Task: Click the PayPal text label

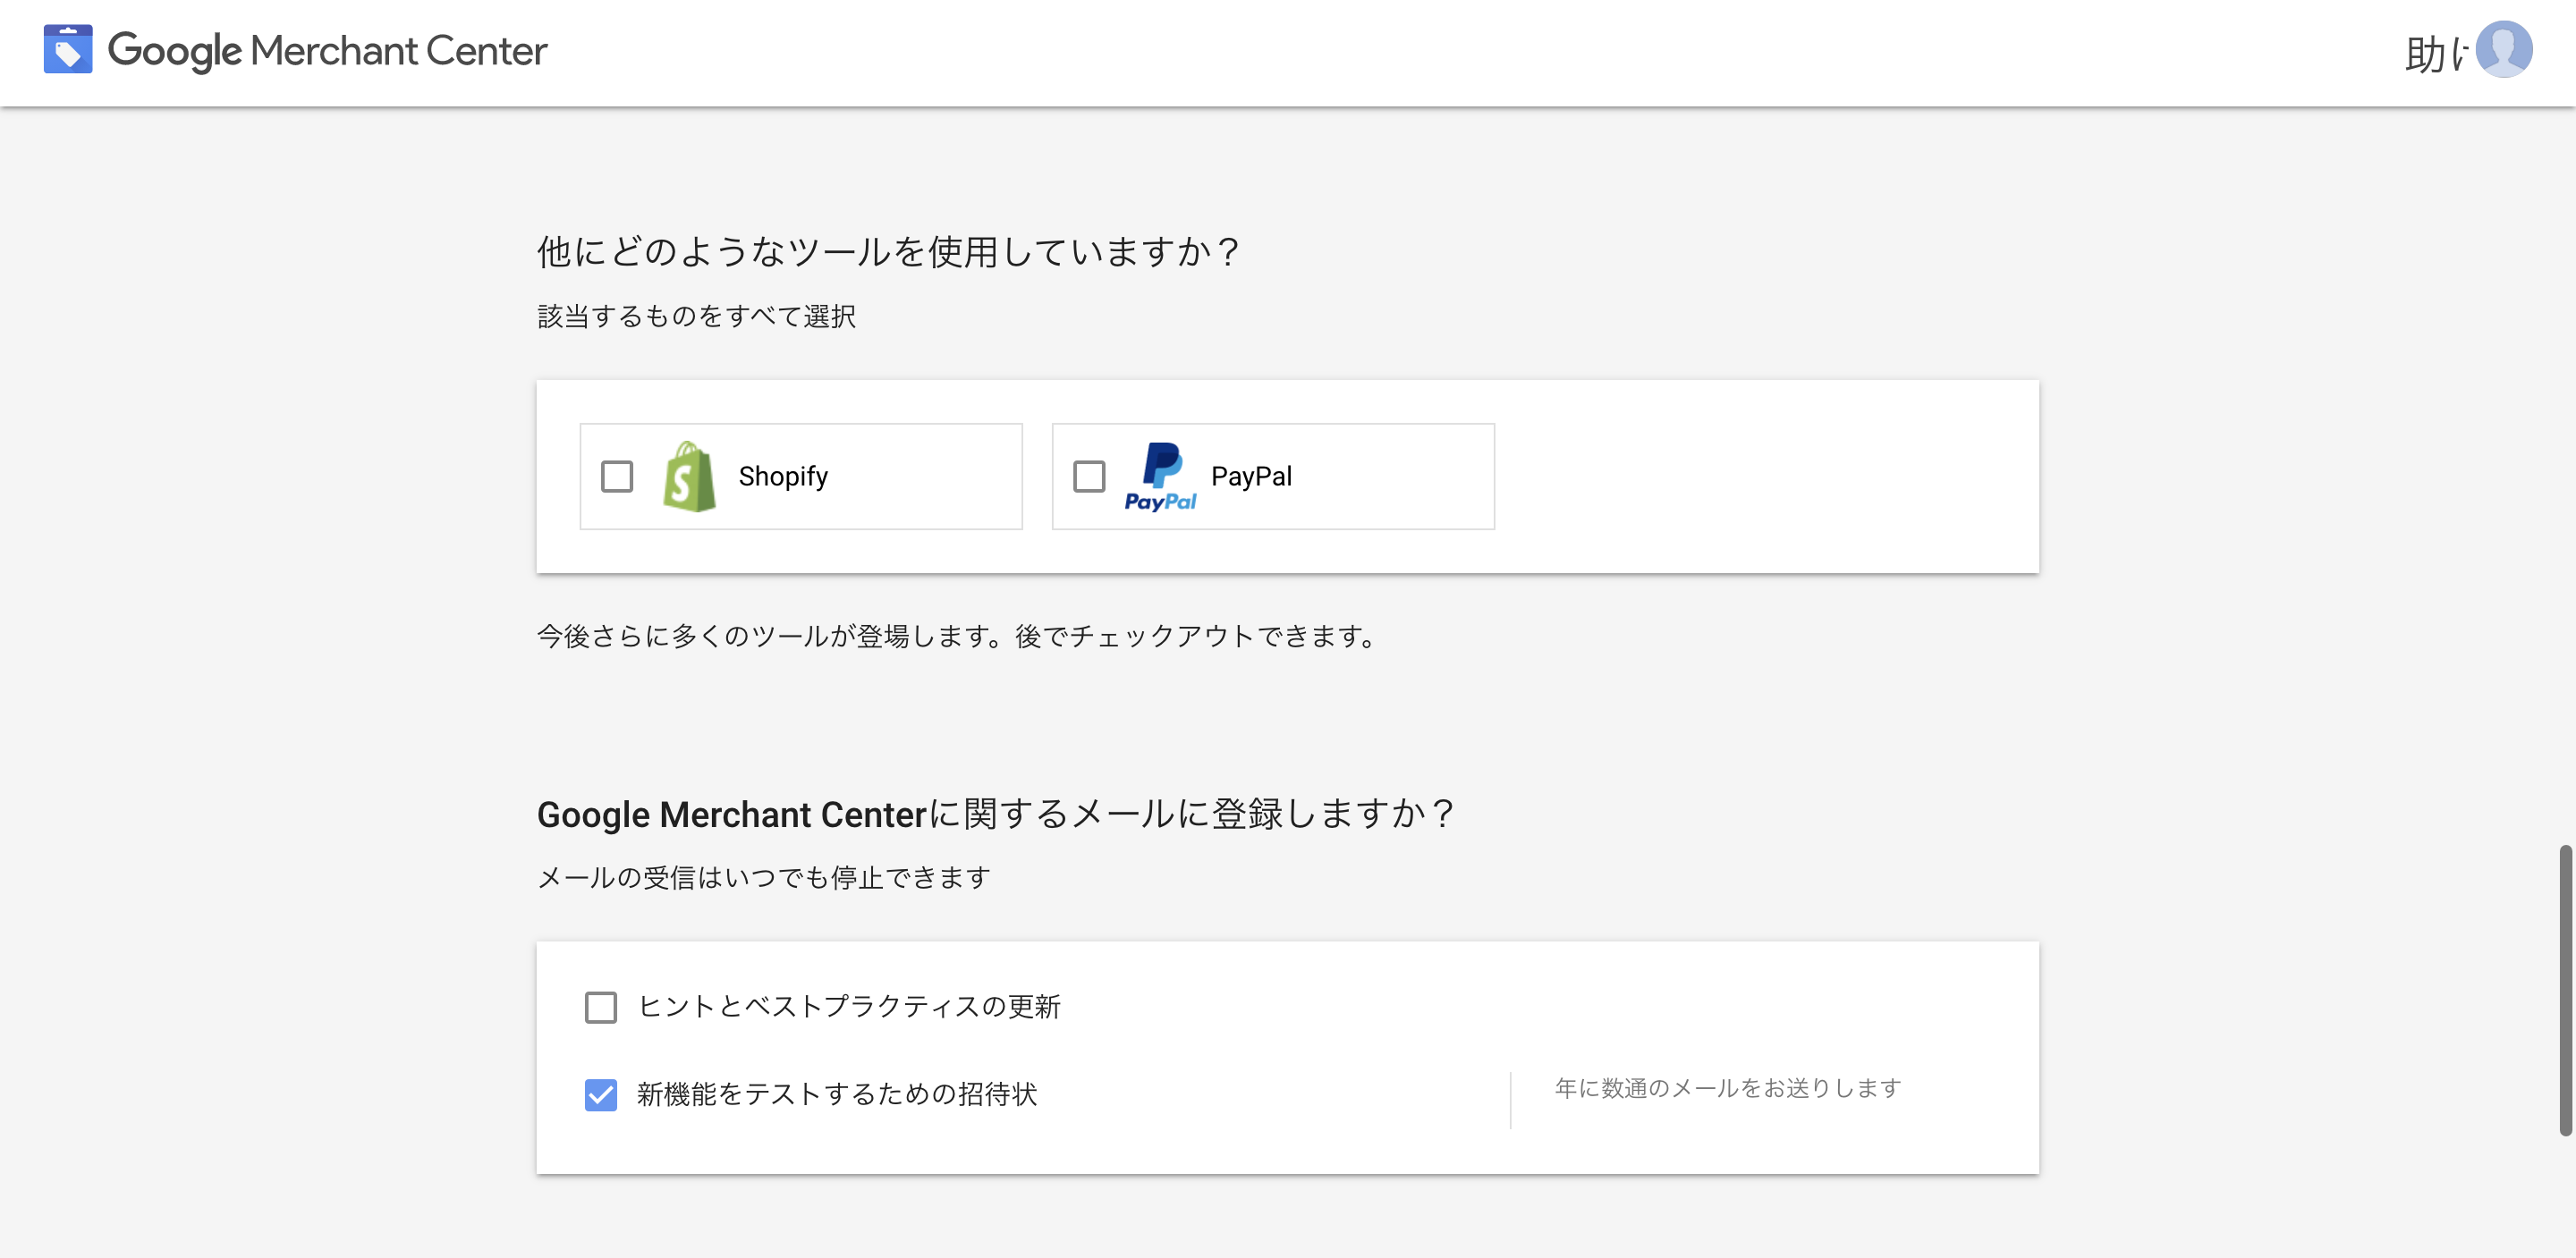Action: 1251,477
